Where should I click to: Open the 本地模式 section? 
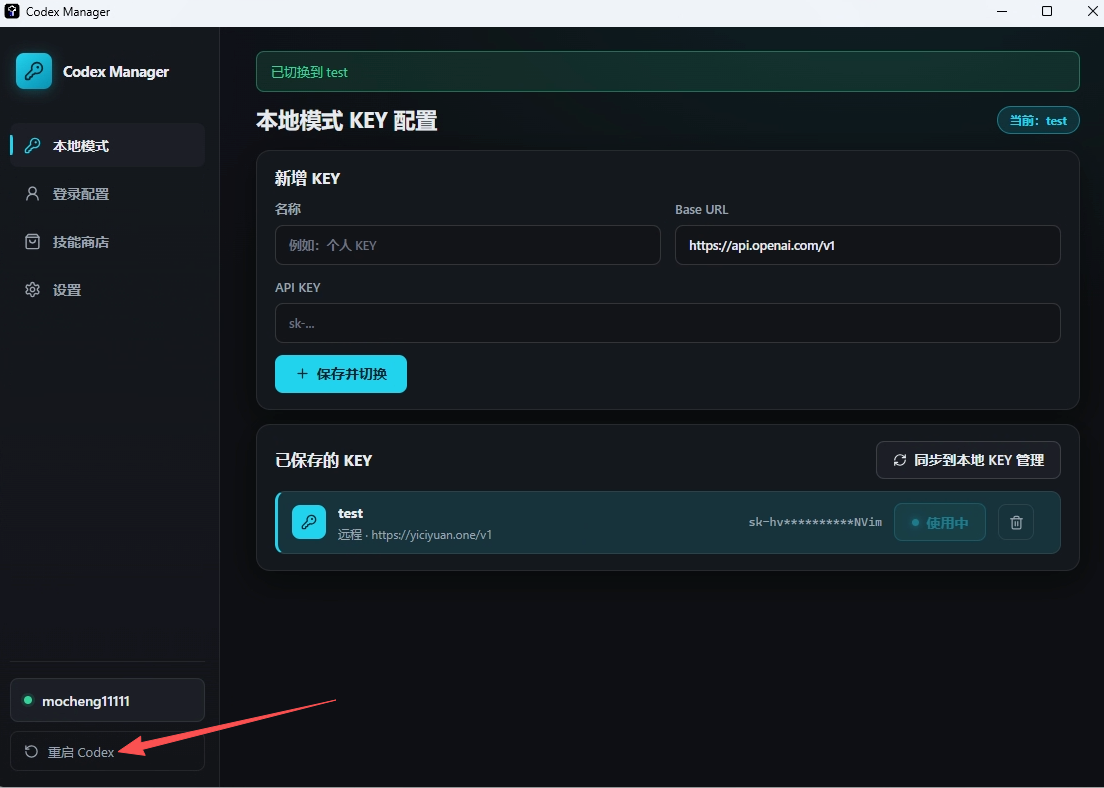[x=107, y=146]
